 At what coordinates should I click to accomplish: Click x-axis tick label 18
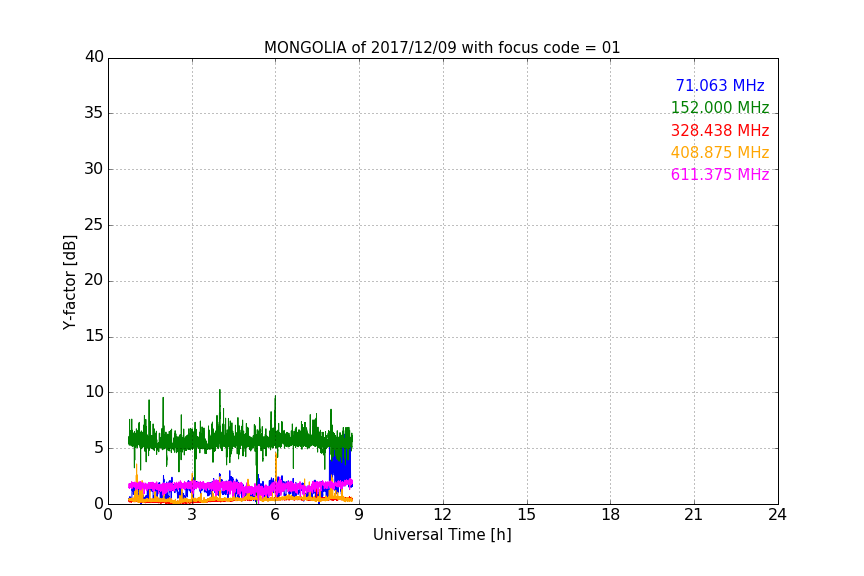(611, 515)
